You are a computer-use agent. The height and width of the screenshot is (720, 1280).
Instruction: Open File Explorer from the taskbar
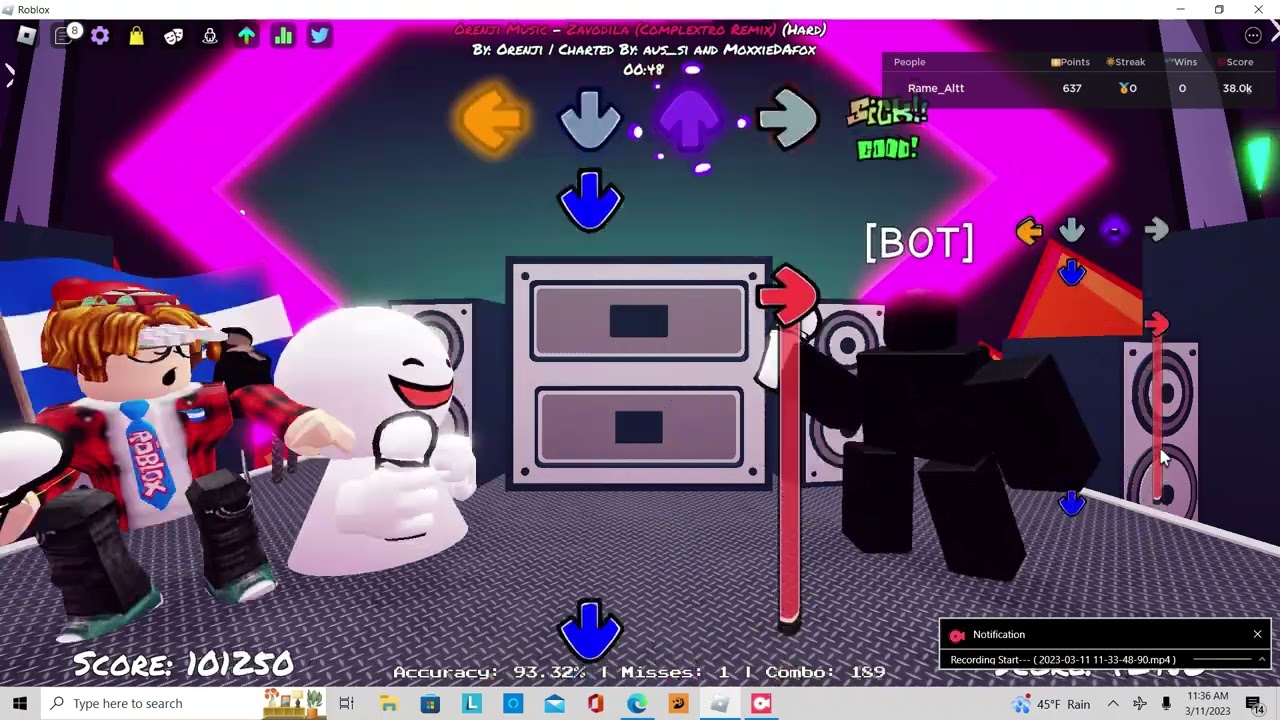[x=388, y=704]
